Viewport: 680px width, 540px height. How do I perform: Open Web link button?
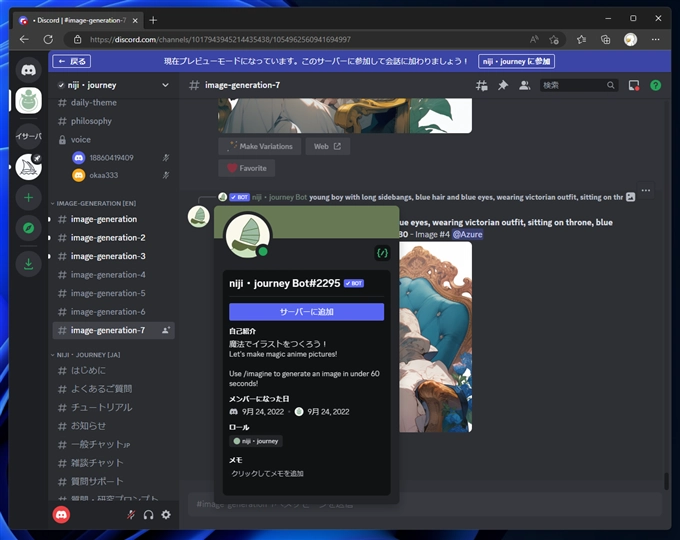click(x=327, y=147)
